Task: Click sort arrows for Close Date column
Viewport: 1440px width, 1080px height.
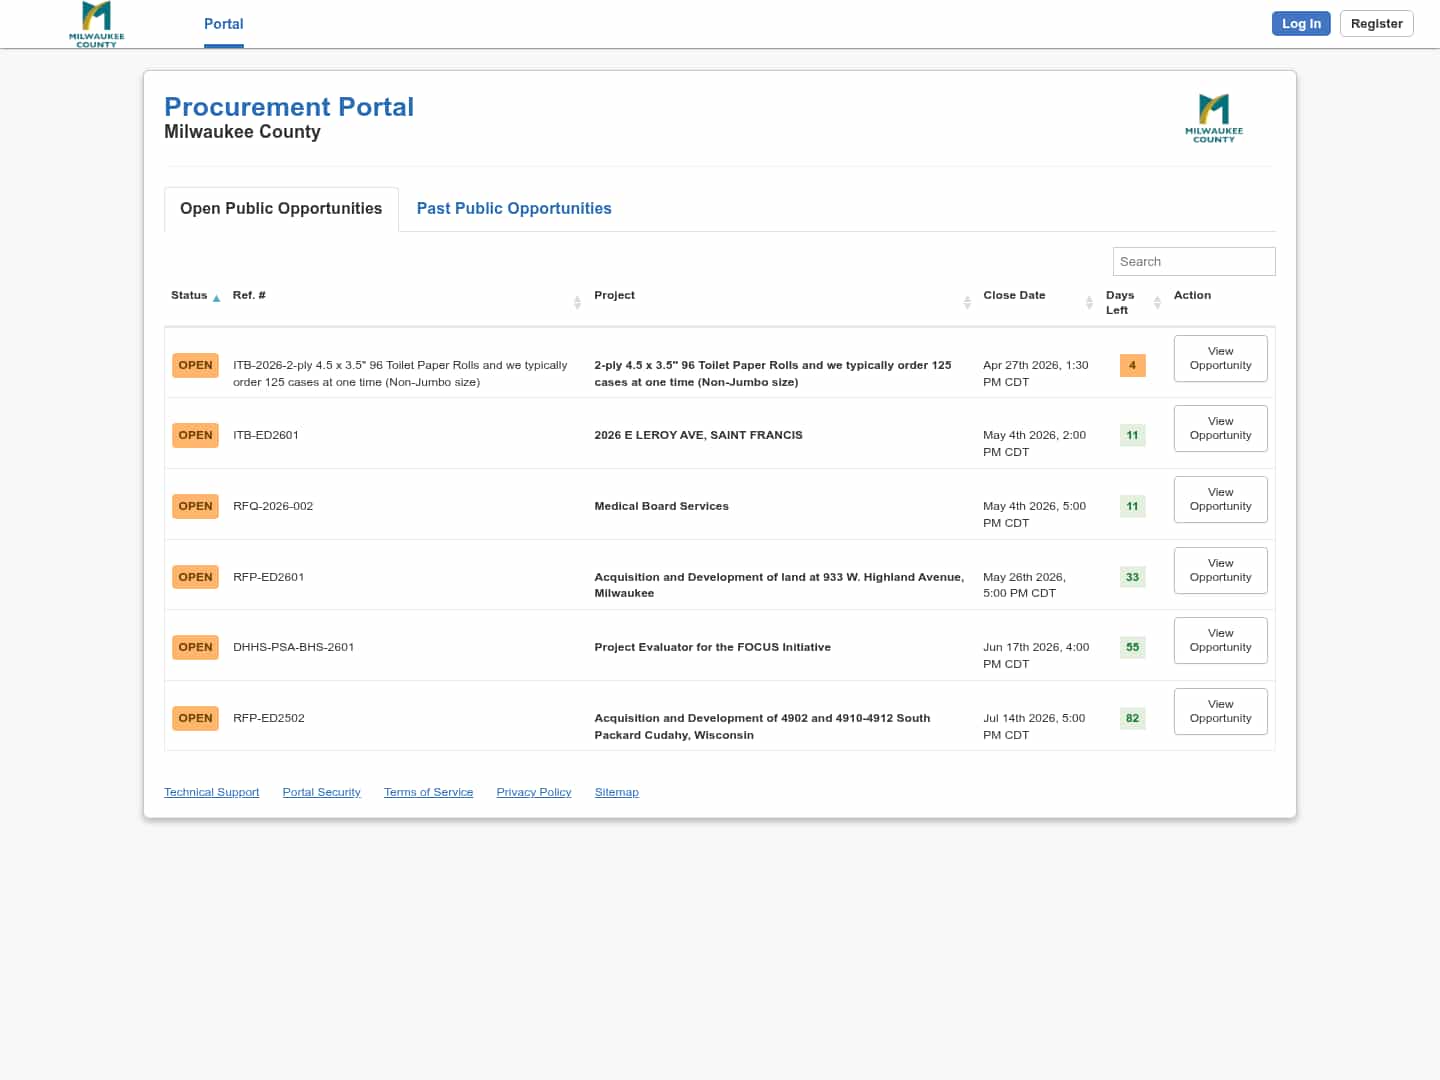Action: (1089, 302)
